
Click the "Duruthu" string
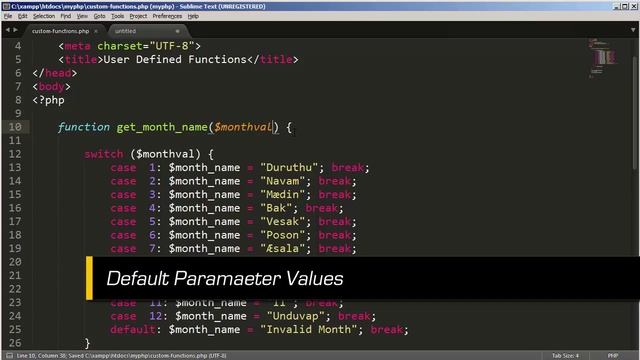[x=289, y=167]
